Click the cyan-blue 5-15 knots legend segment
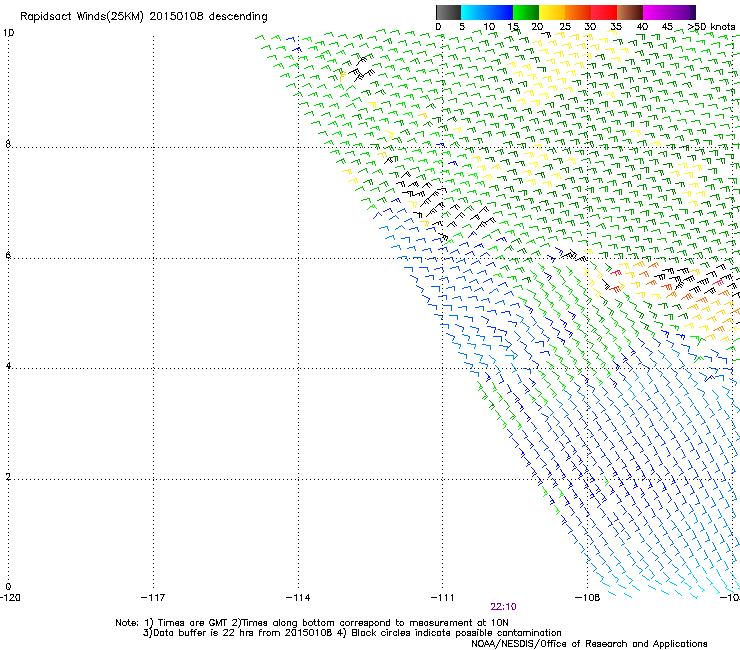The width and height of the screenshot is (740, 650). [487, 12]
